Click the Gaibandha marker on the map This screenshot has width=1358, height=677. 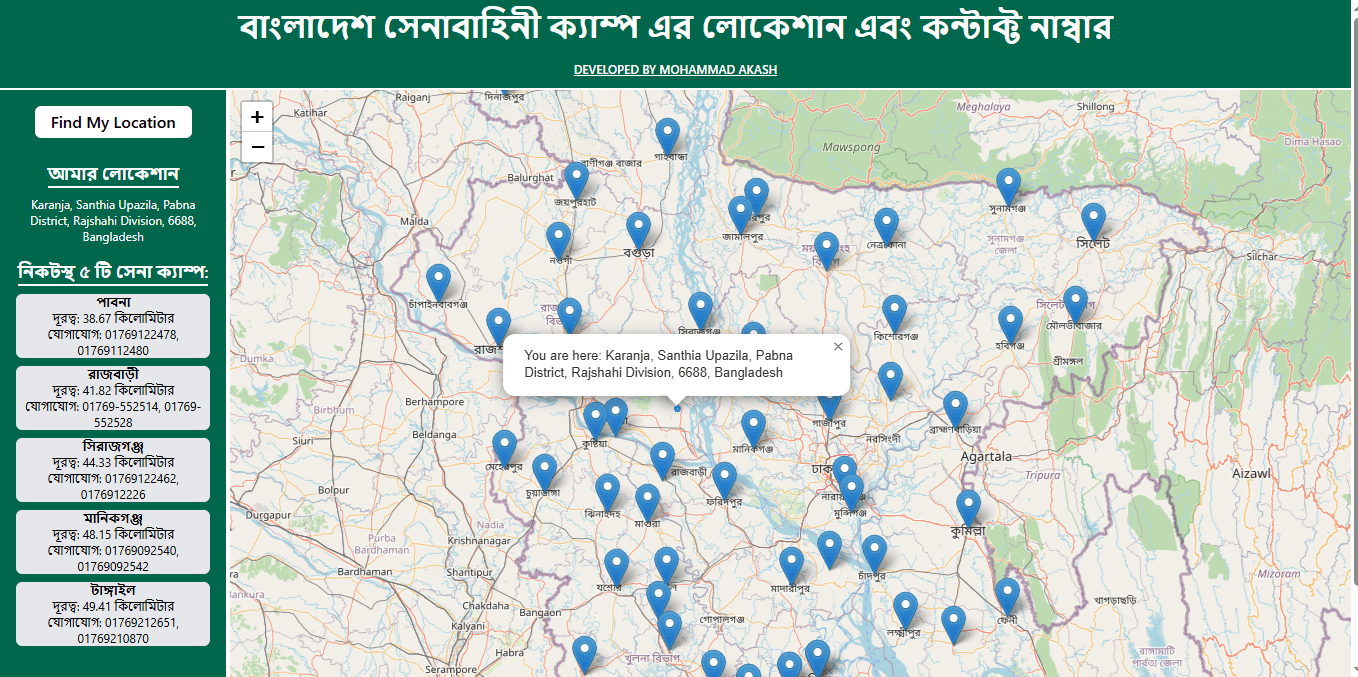pos(667,136)
